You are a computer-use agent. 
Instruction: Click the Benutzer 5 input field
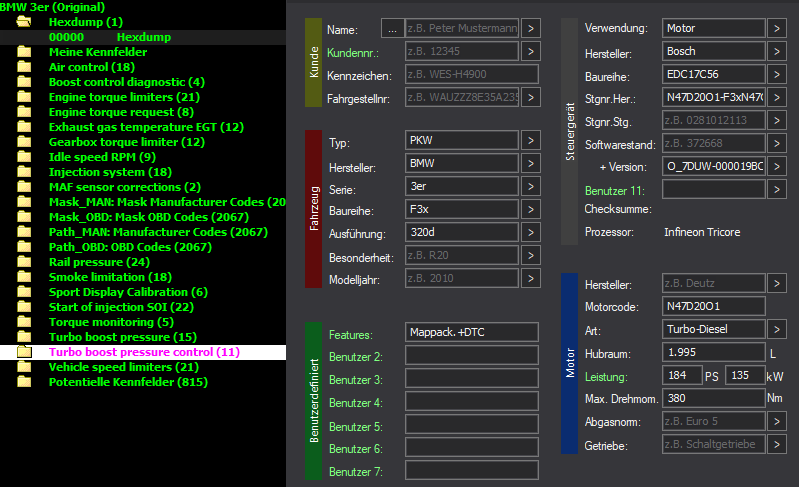[472, 424]
